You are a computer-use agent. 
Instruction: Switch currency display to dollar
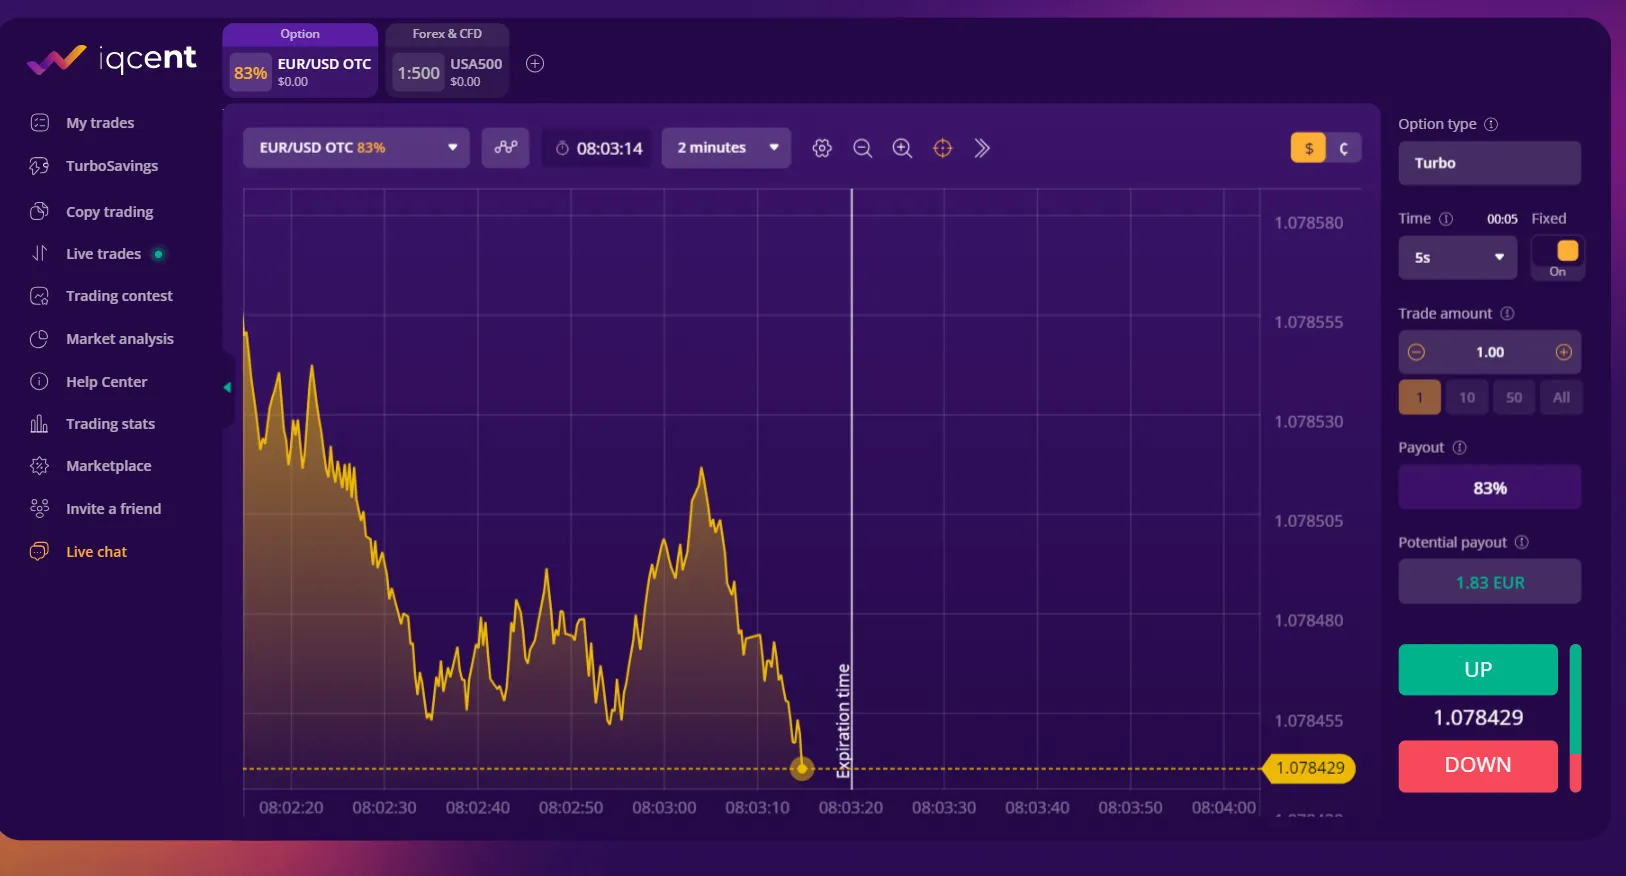pyautogui.click(x=1308, y=148)
